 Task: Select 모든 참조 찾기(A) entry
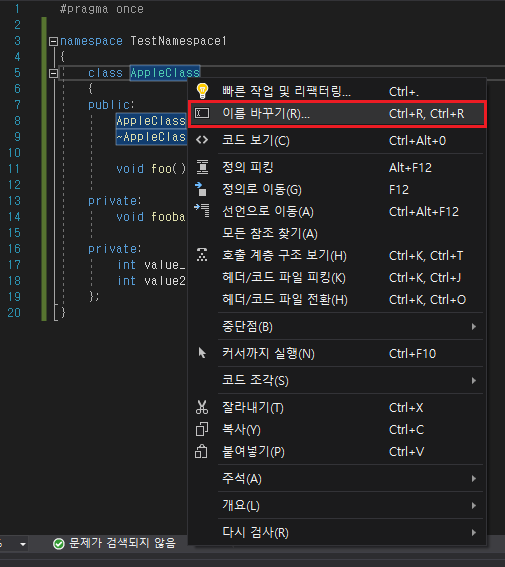(337, 234)
